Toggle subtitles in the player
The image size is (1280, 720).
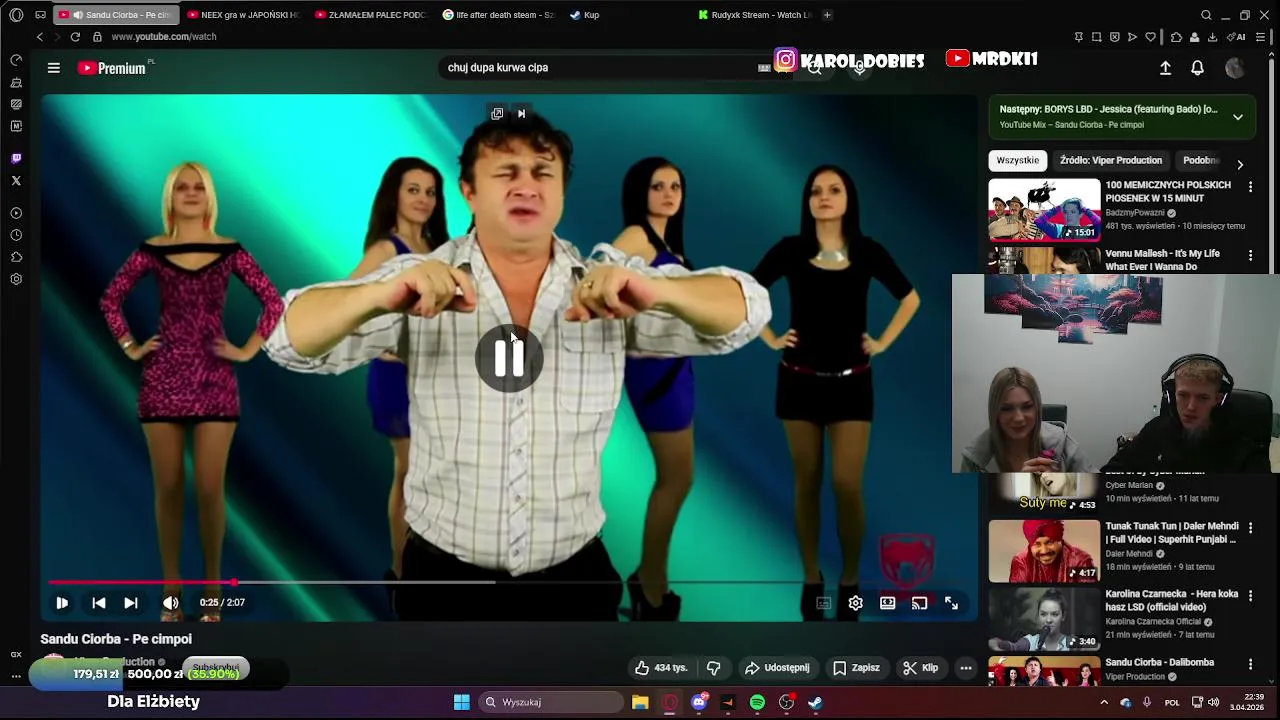tap(823, 603)
